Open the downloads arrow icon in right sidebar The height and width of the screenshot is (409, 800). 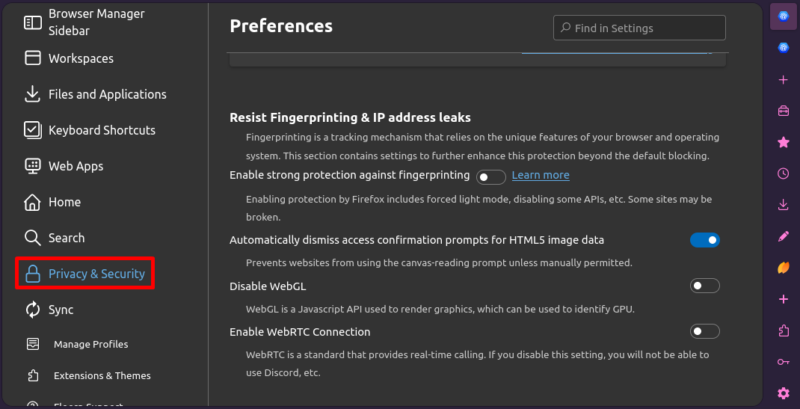coord(783,205)
